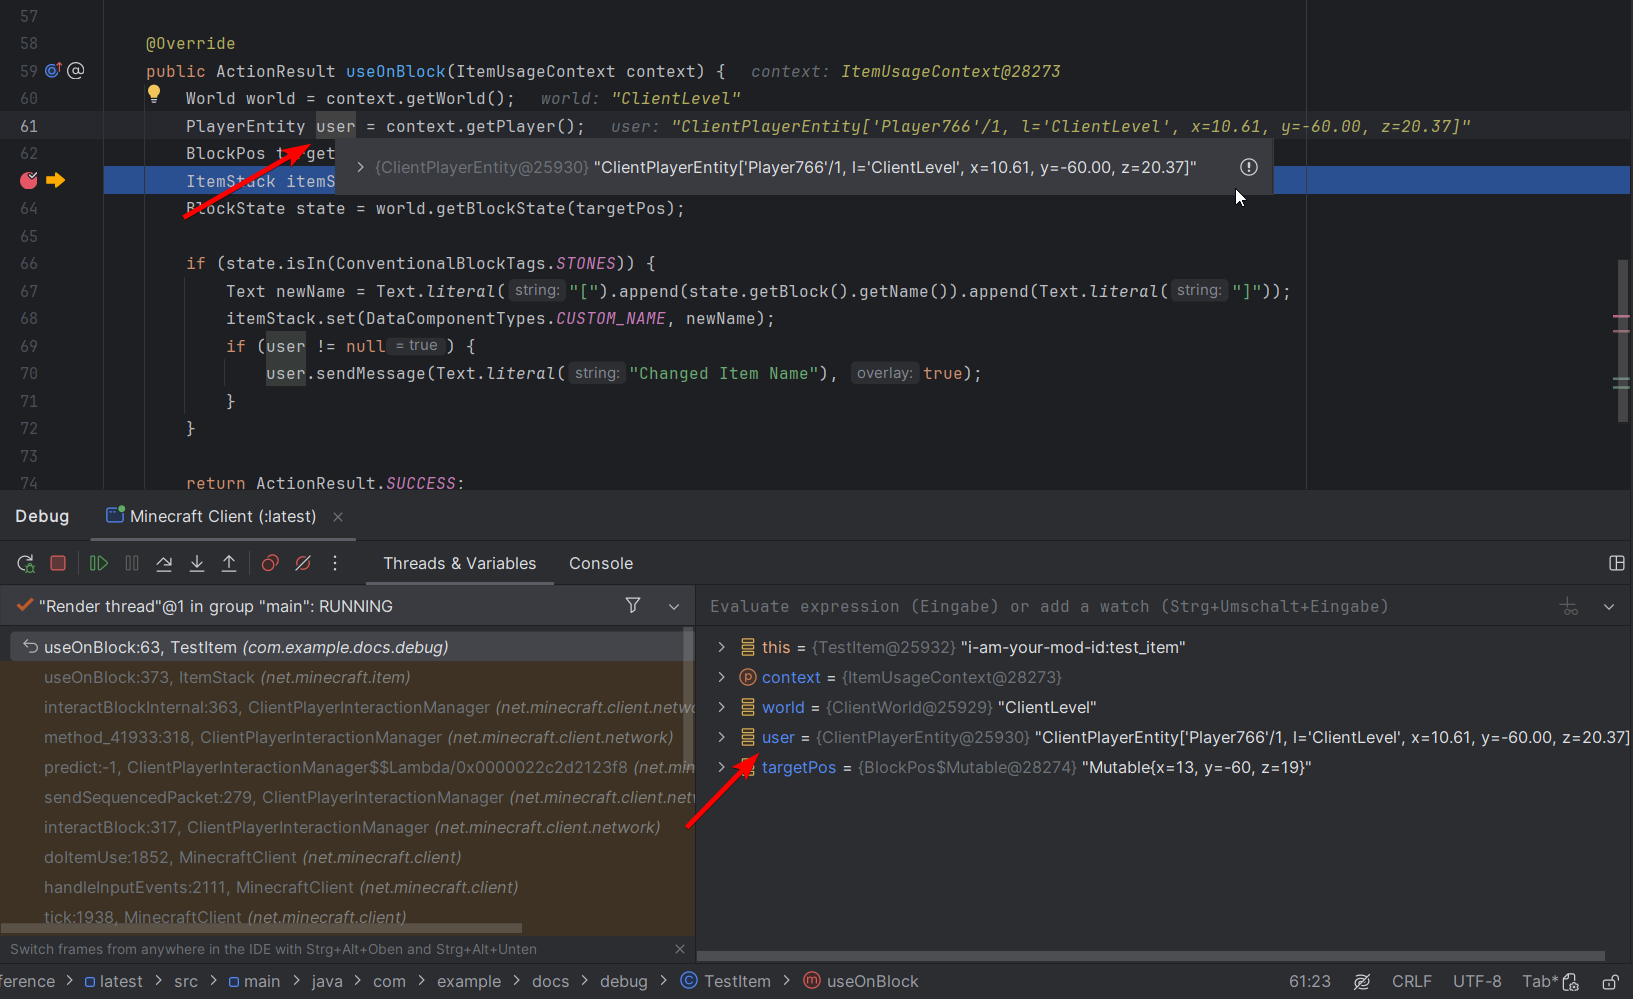Viewport: 1633px width, 999px height.
Task: Click the Step Into arrow icon
Action: [x=197, y=563]
